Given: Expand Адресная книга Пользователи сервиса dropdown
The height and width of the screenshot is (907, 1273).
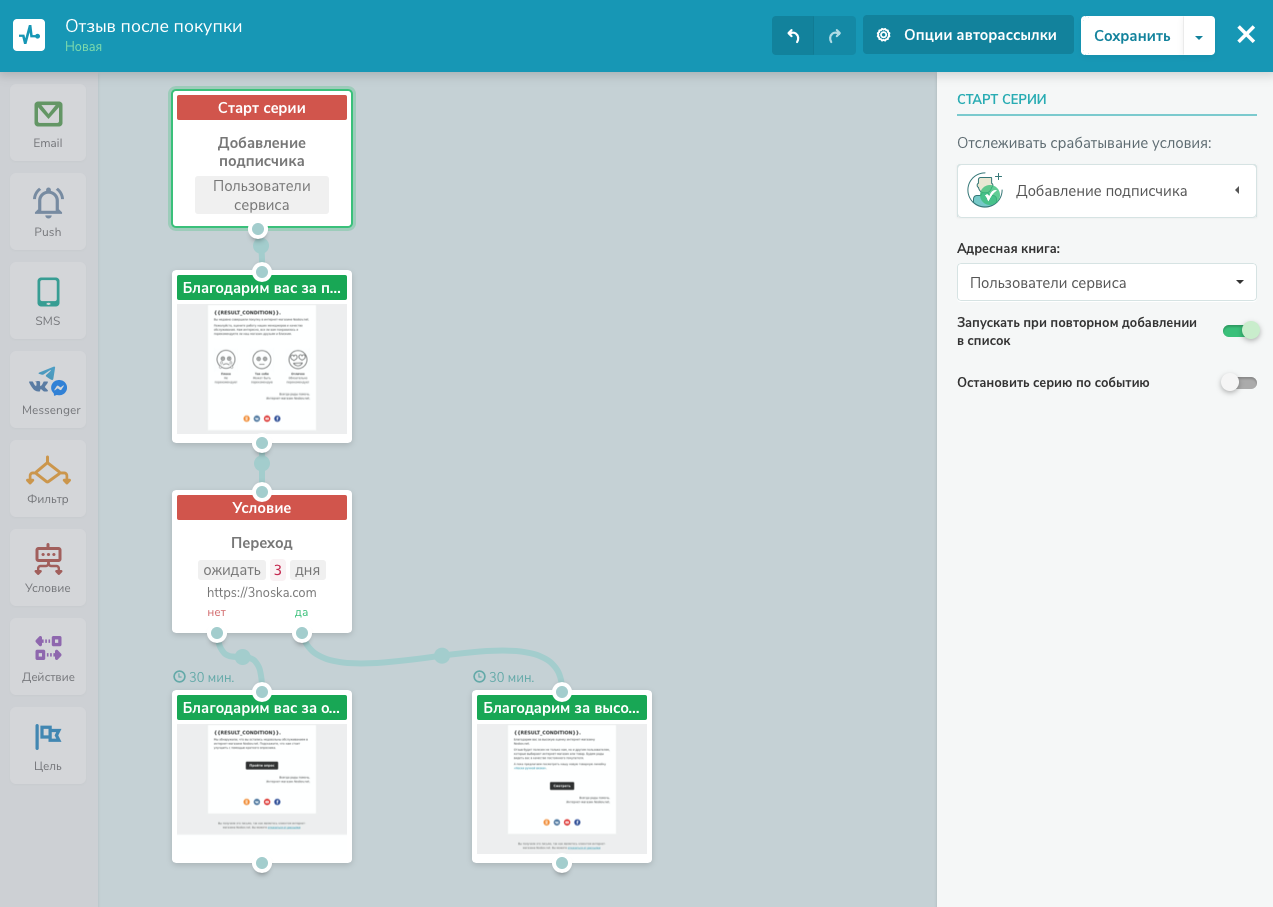Looking at the screenshot, I should pyautogui.click(x=1106, y=282).
